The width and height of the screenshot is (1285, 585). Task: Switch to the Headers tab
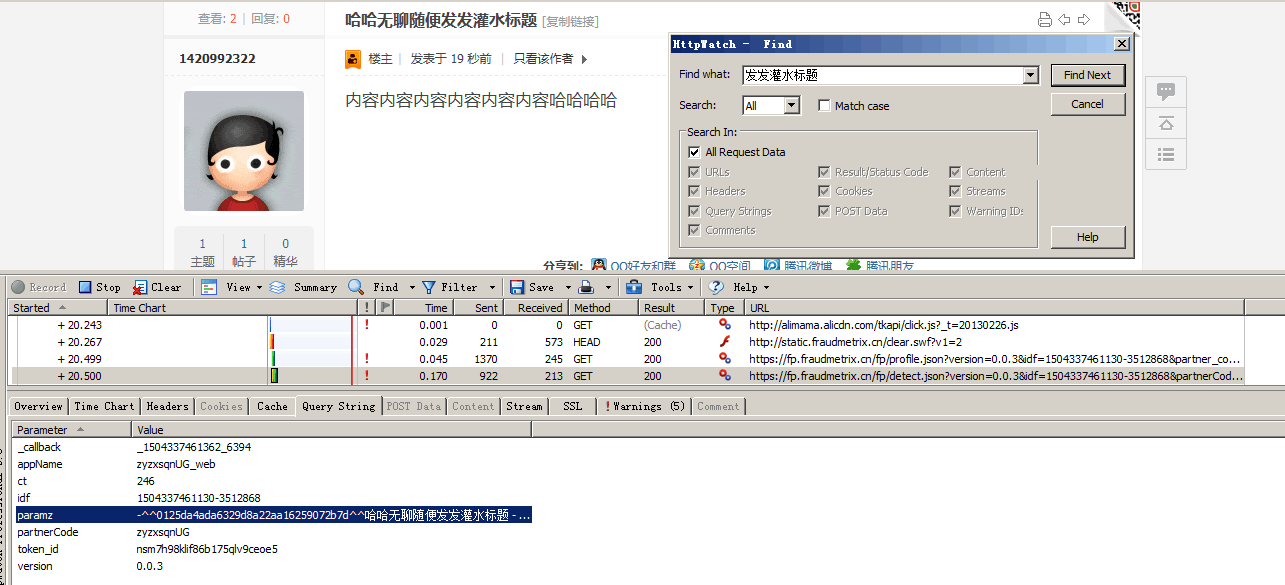click(167, 406)
